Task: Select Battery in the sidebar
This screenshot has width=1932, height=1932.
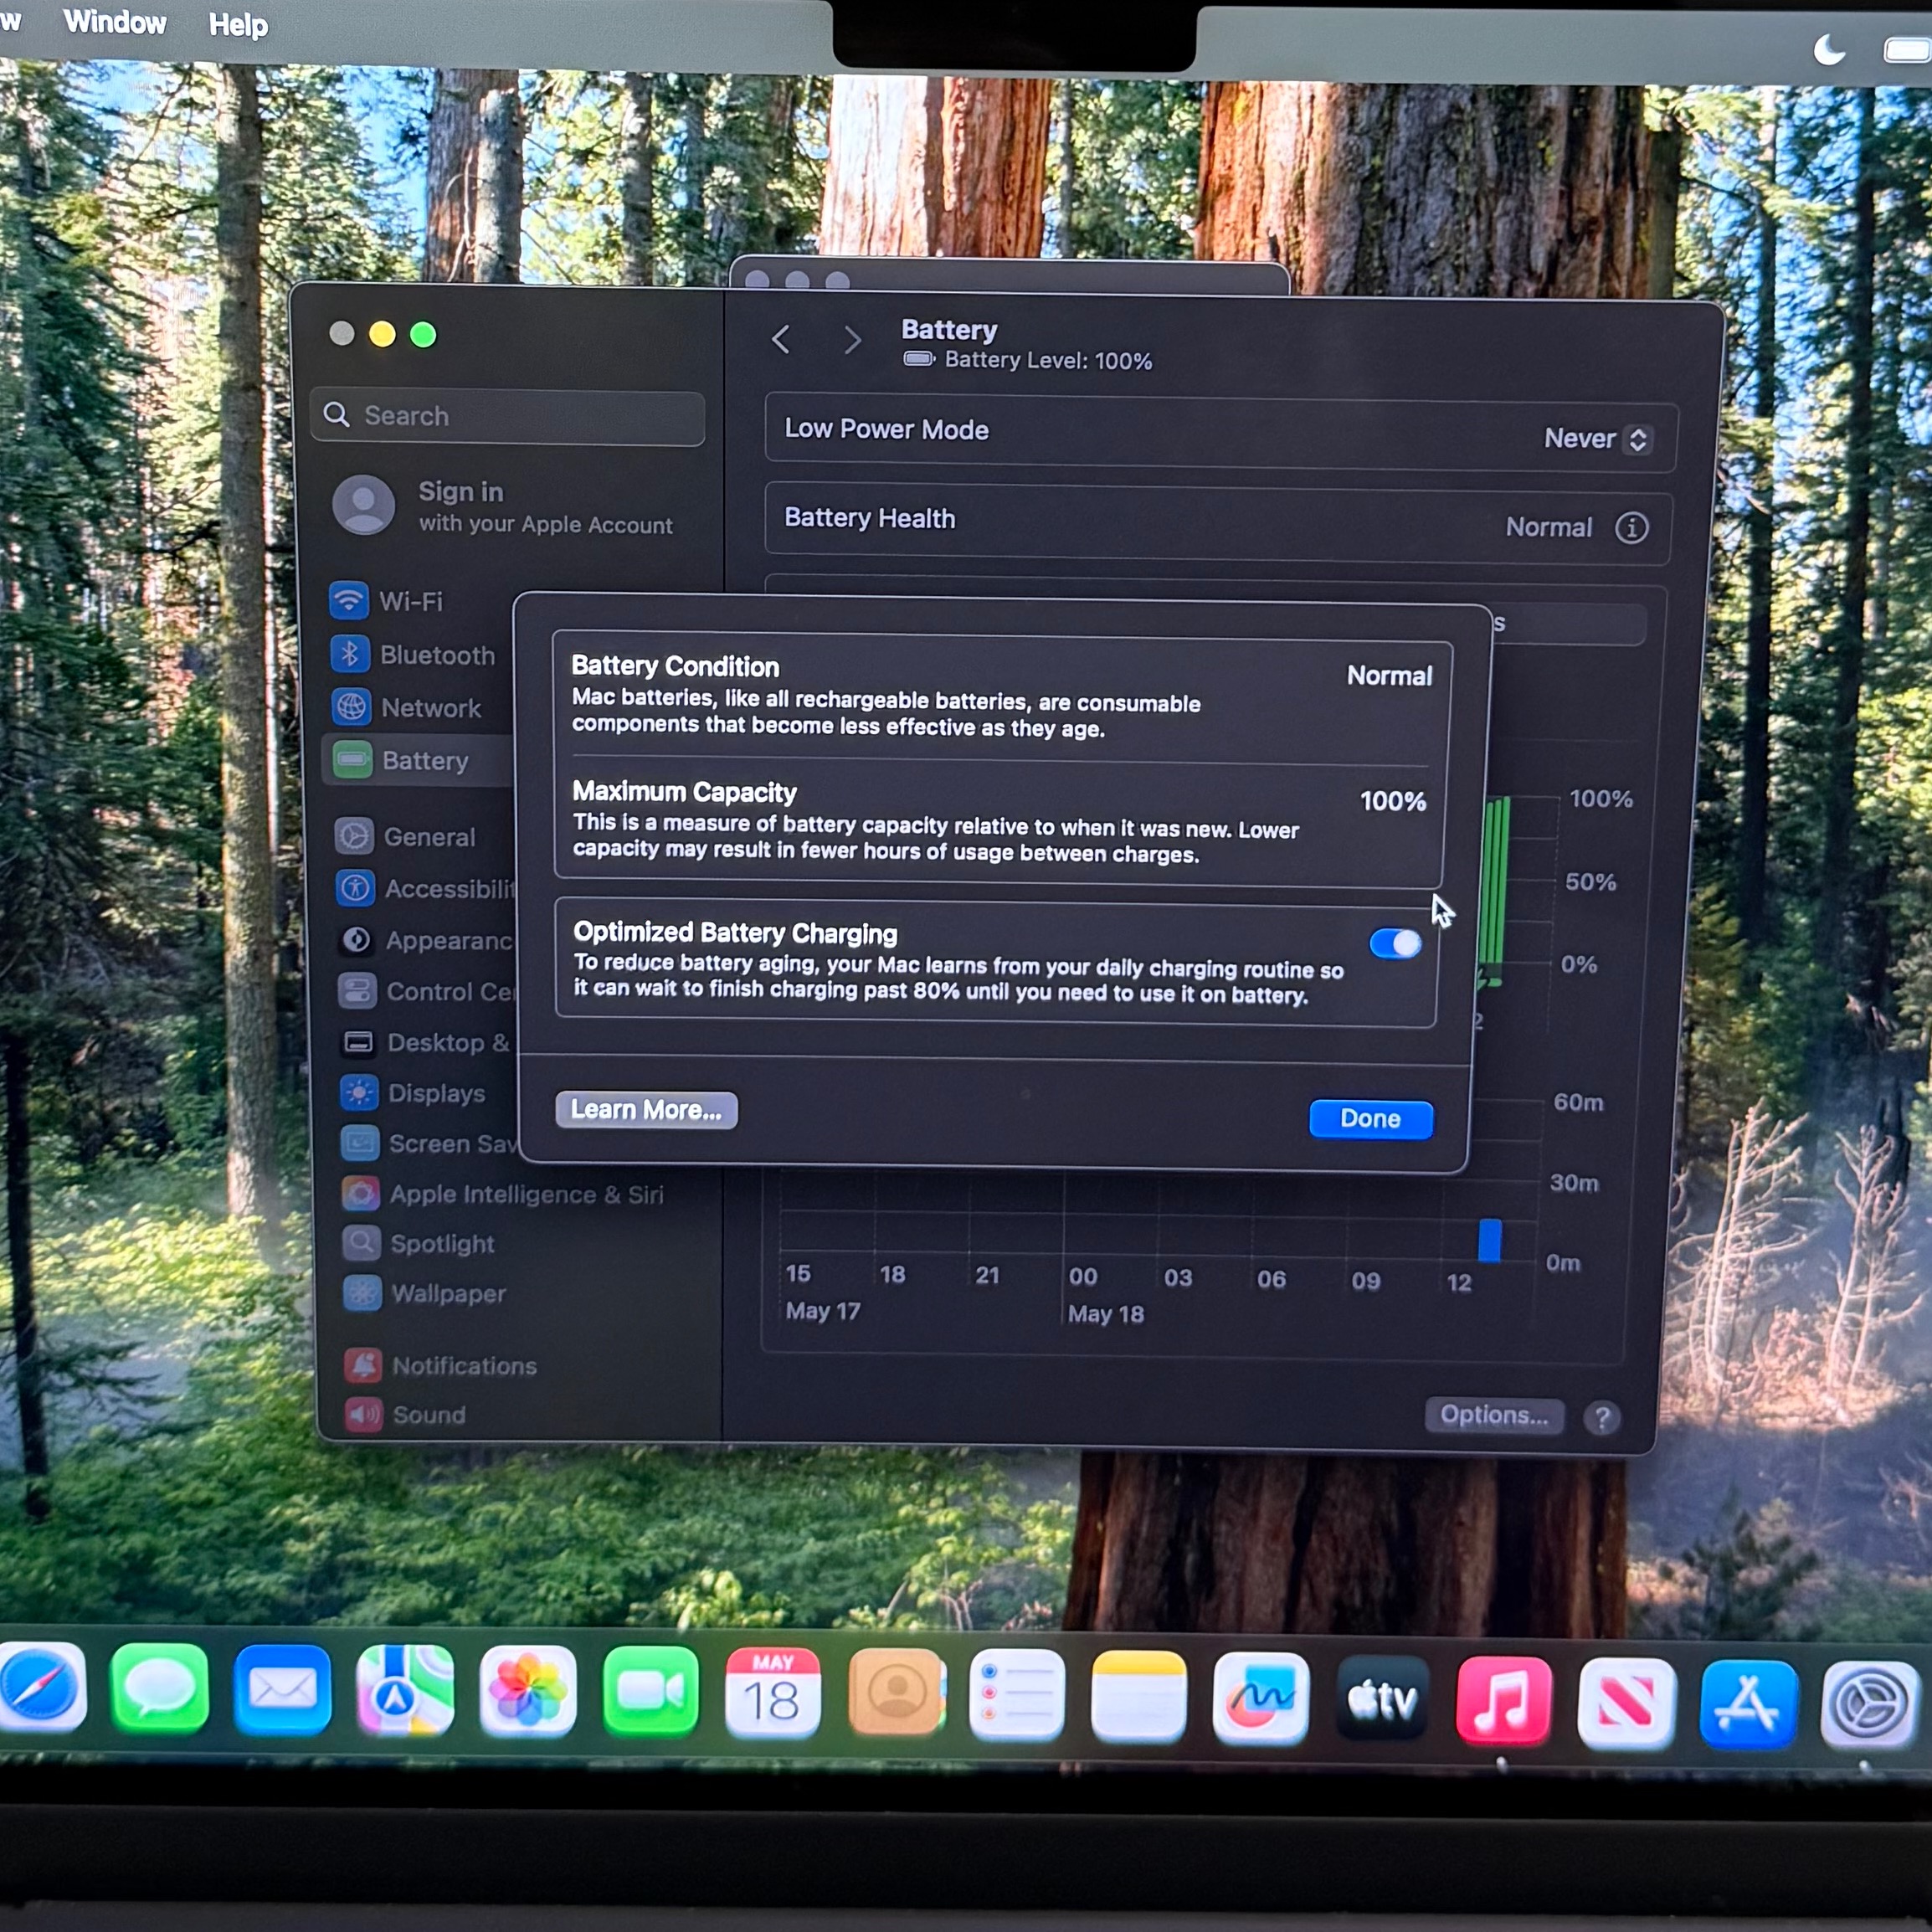Action: click(417, 760)
